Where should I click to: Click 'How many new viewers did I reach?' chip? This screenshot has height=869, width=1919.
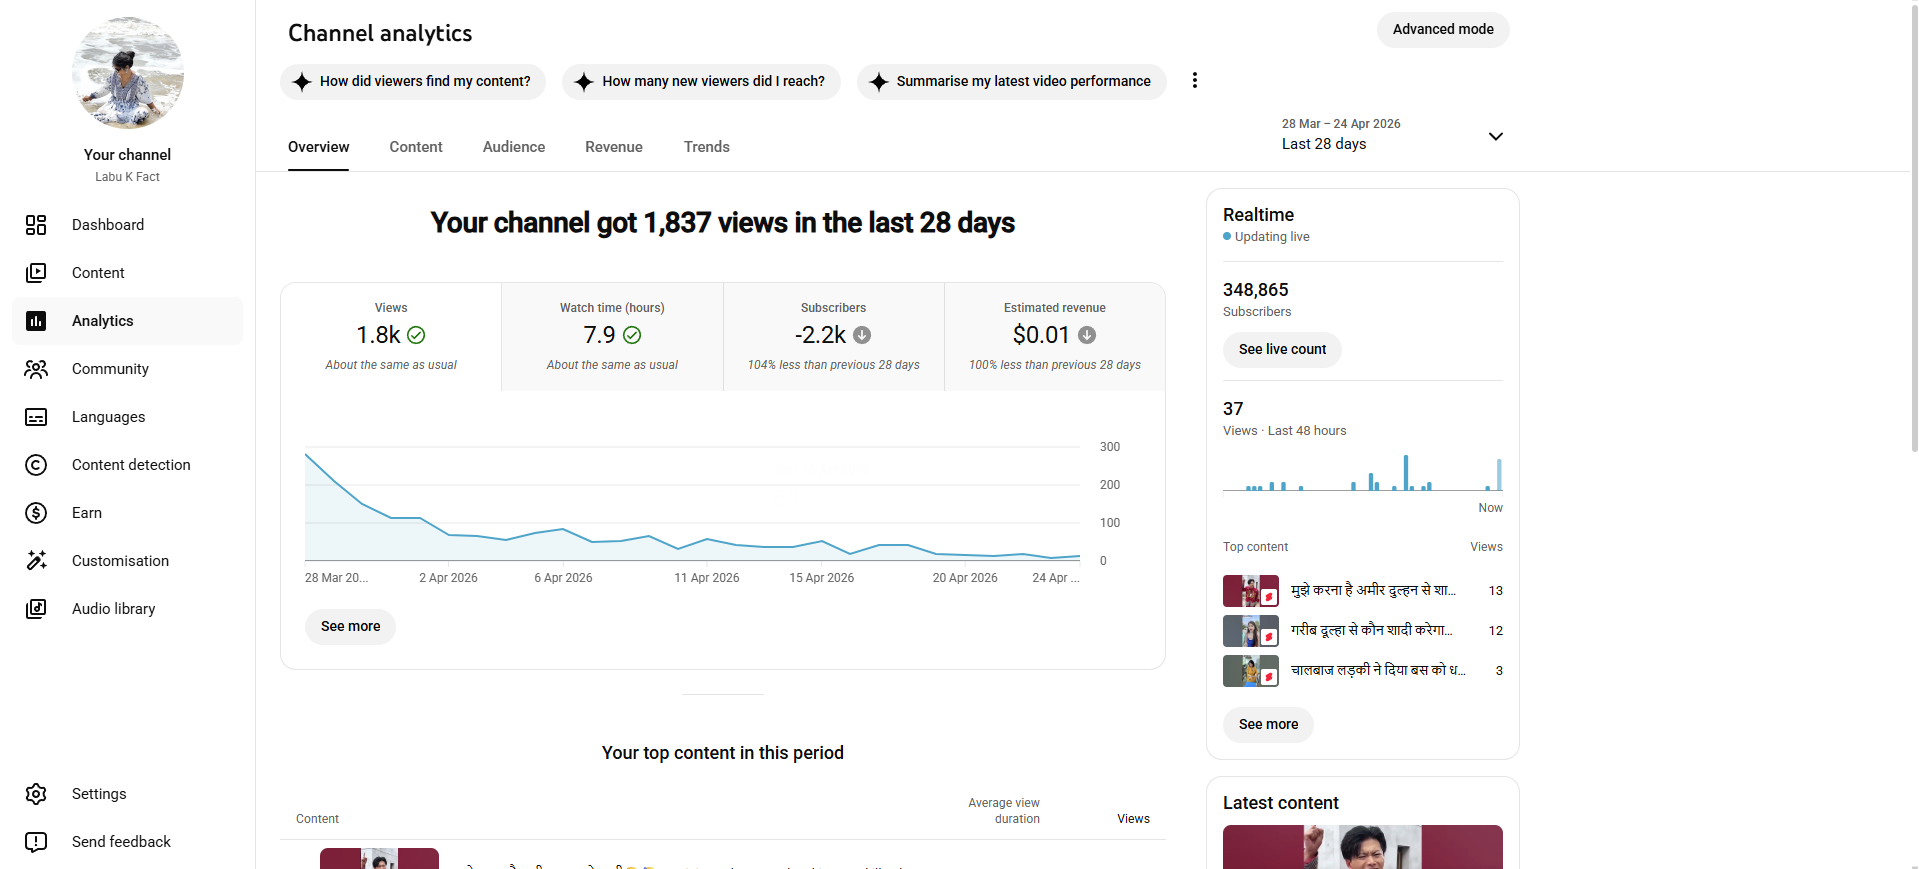701,81
